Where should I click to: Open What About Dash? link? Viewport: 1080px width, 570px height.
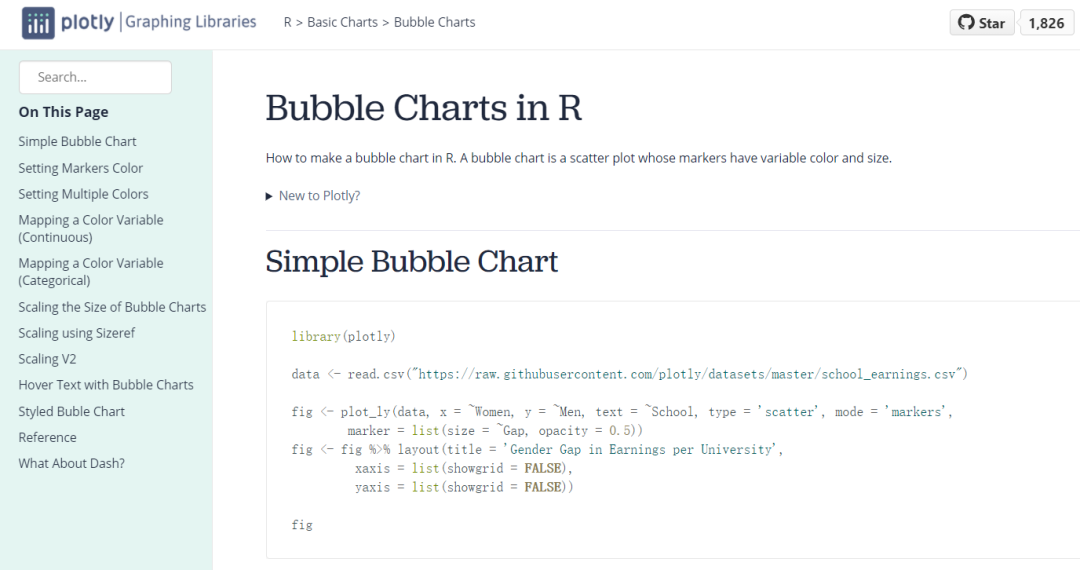[x=72, y=463]
